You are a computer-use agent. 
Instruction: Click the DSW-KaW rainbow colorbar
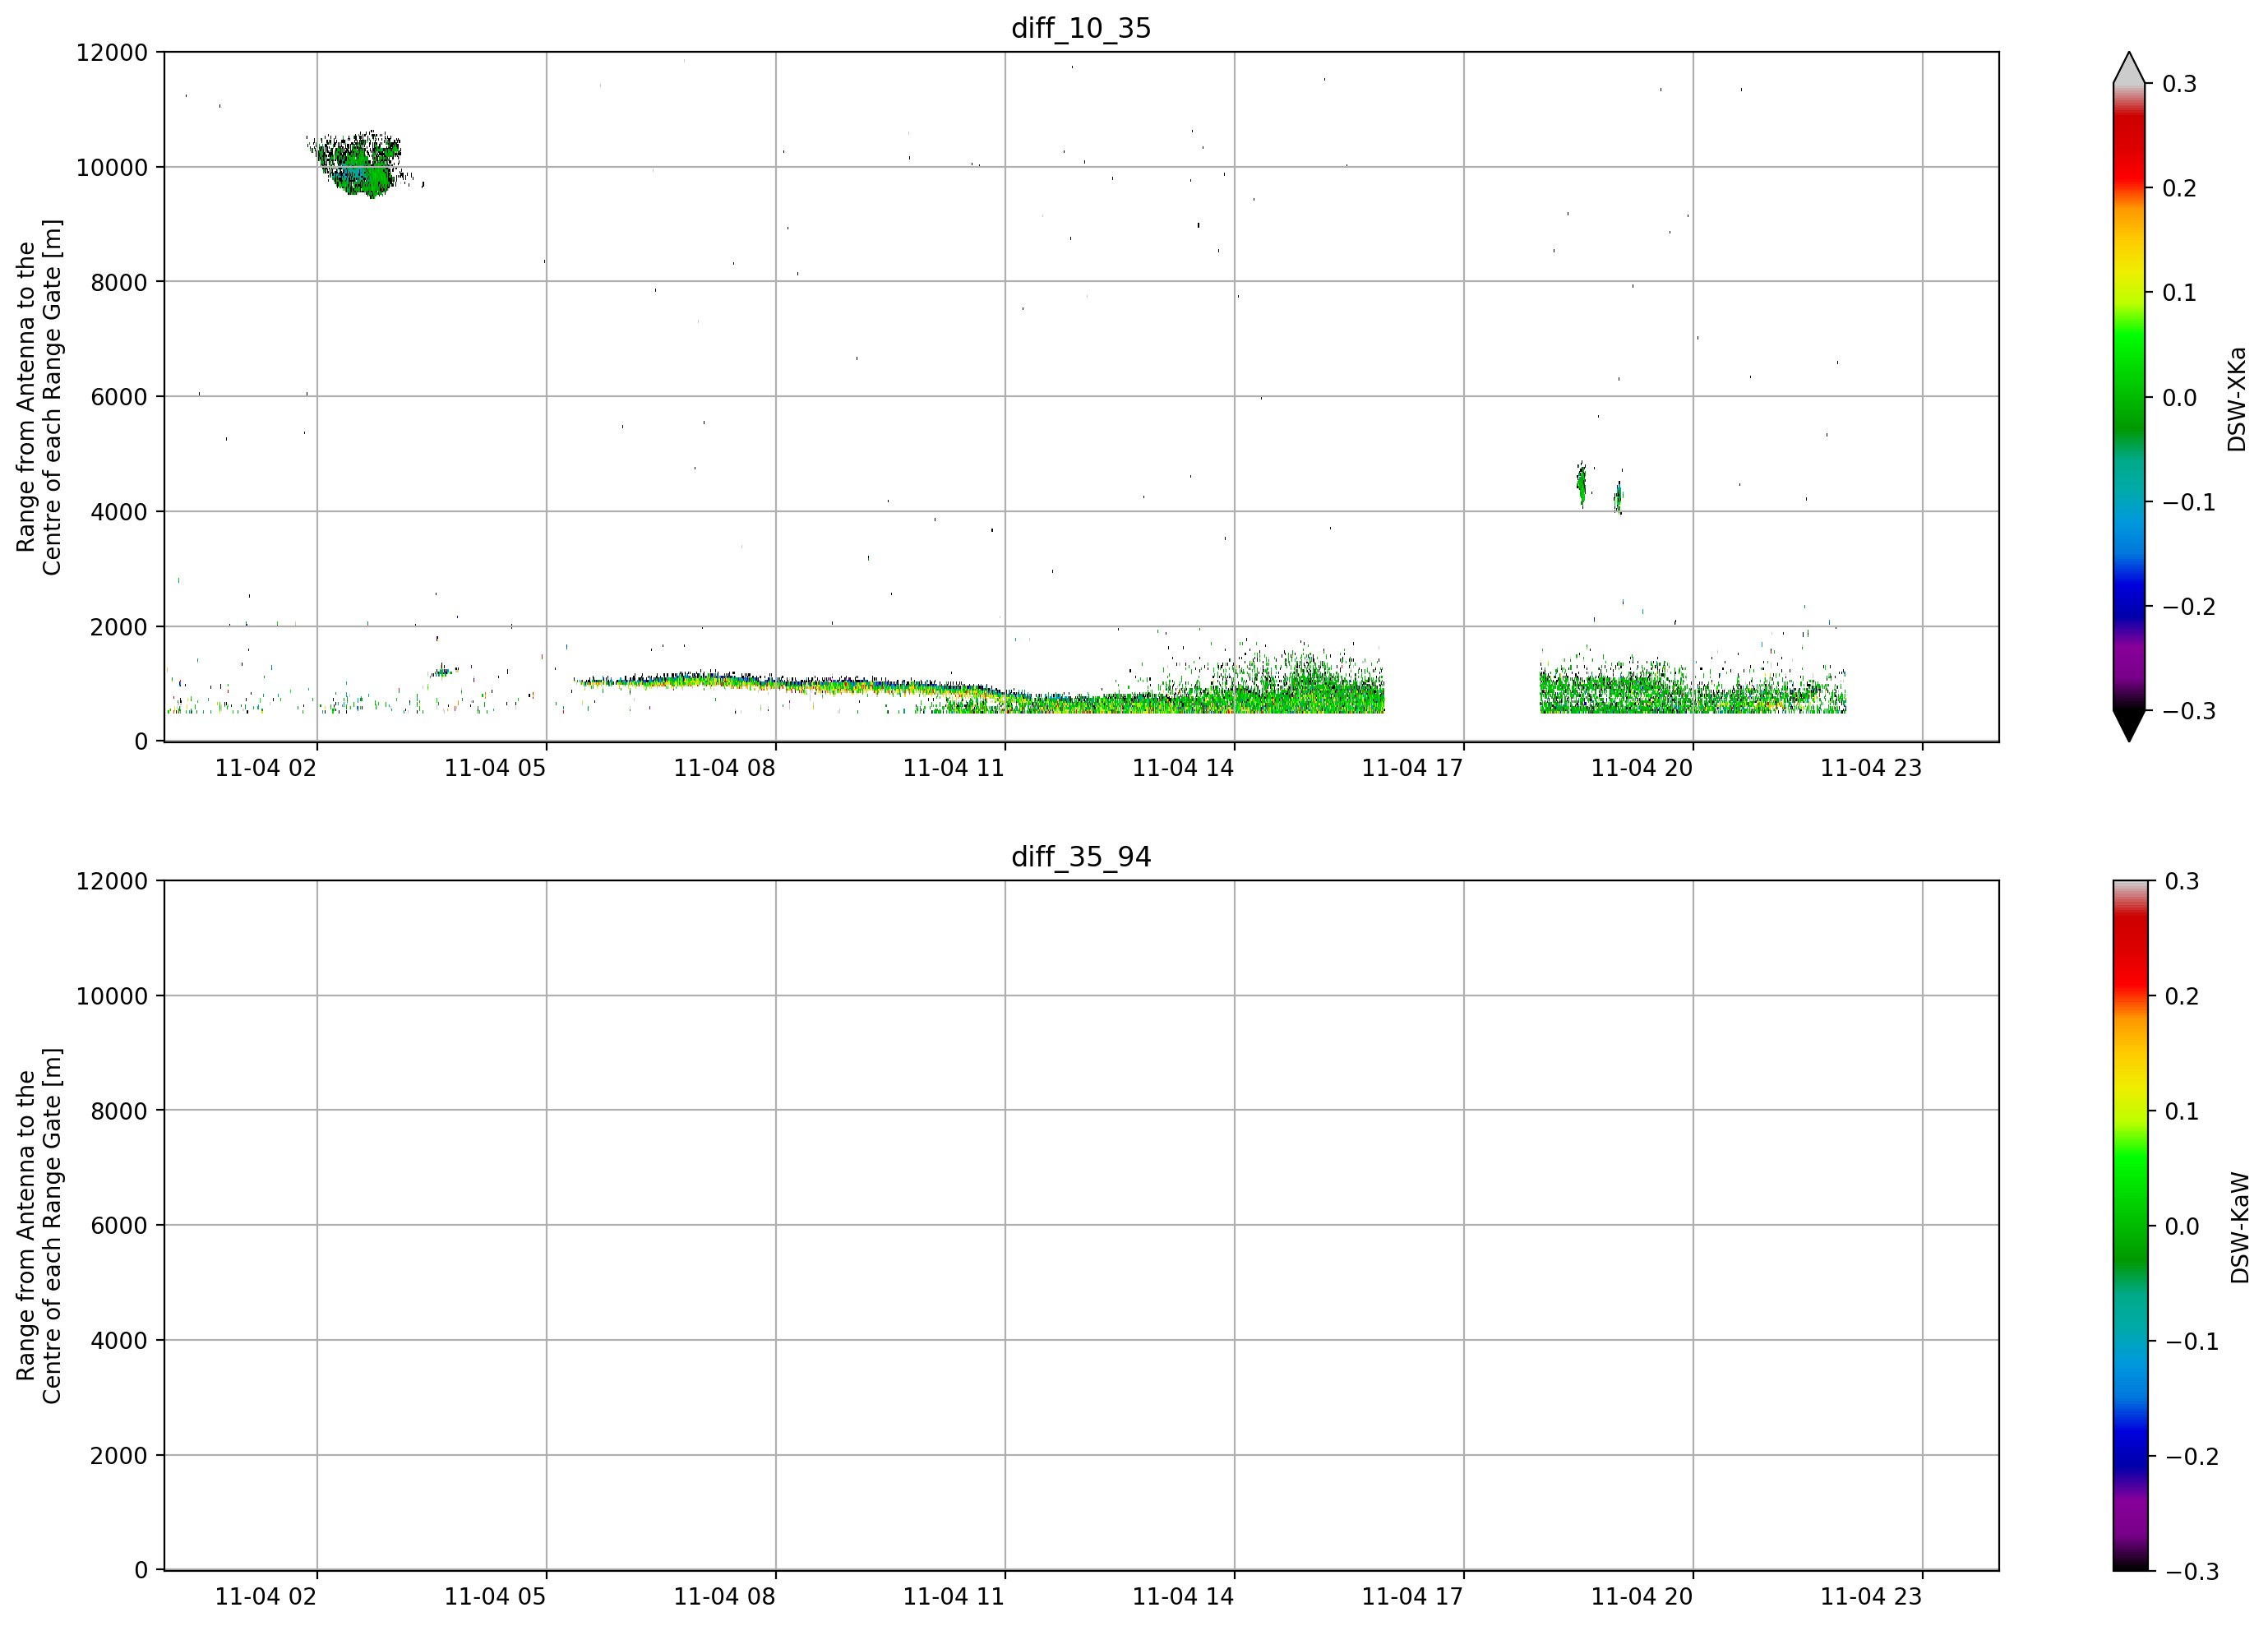pos(2129,1225)
